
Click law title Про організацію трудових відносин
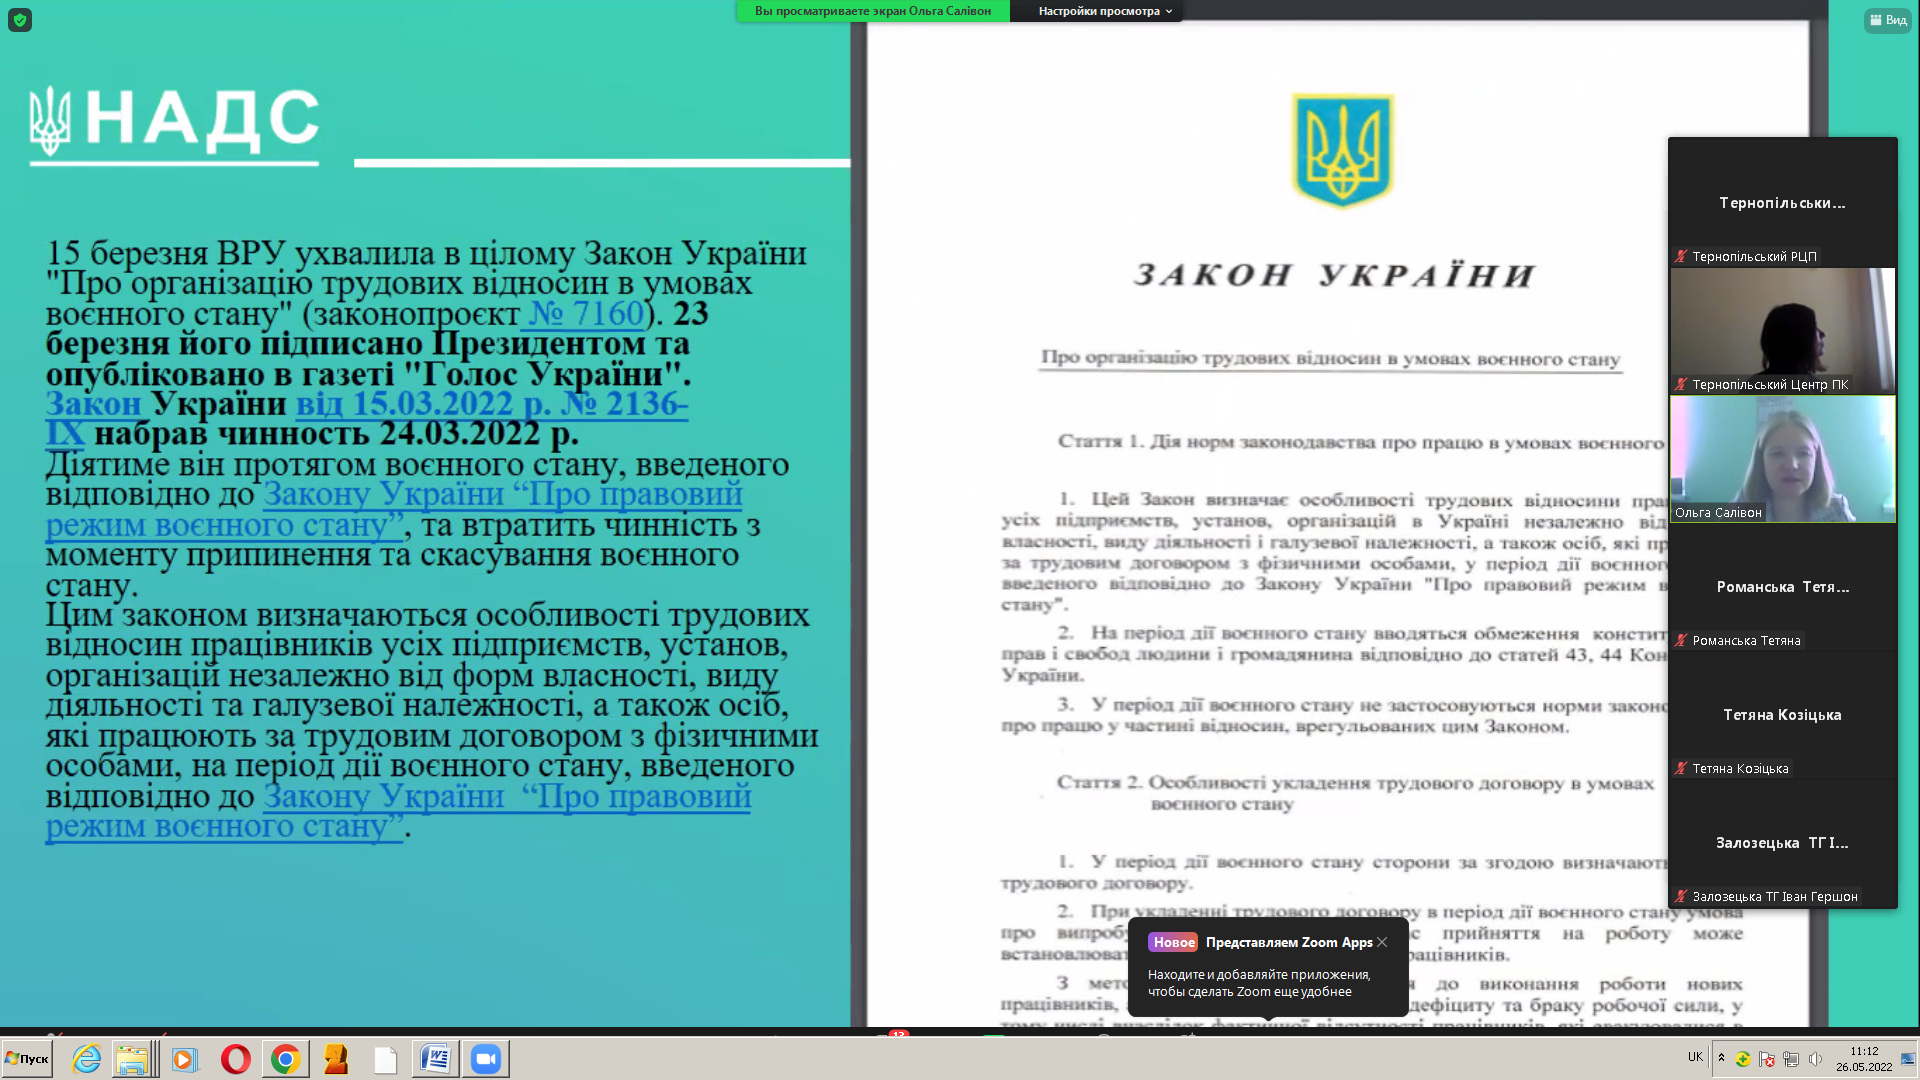[x=1330, y=358]
